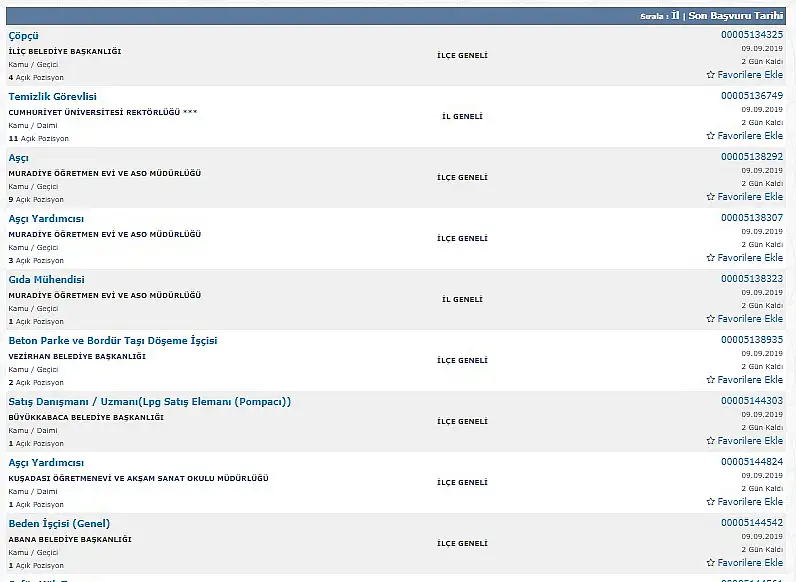The width and height of the screenshot is (796, 582).
Task: Click Favorilere Ekle for Temizlik Görevlisi
Action: [x=750, y=136]
